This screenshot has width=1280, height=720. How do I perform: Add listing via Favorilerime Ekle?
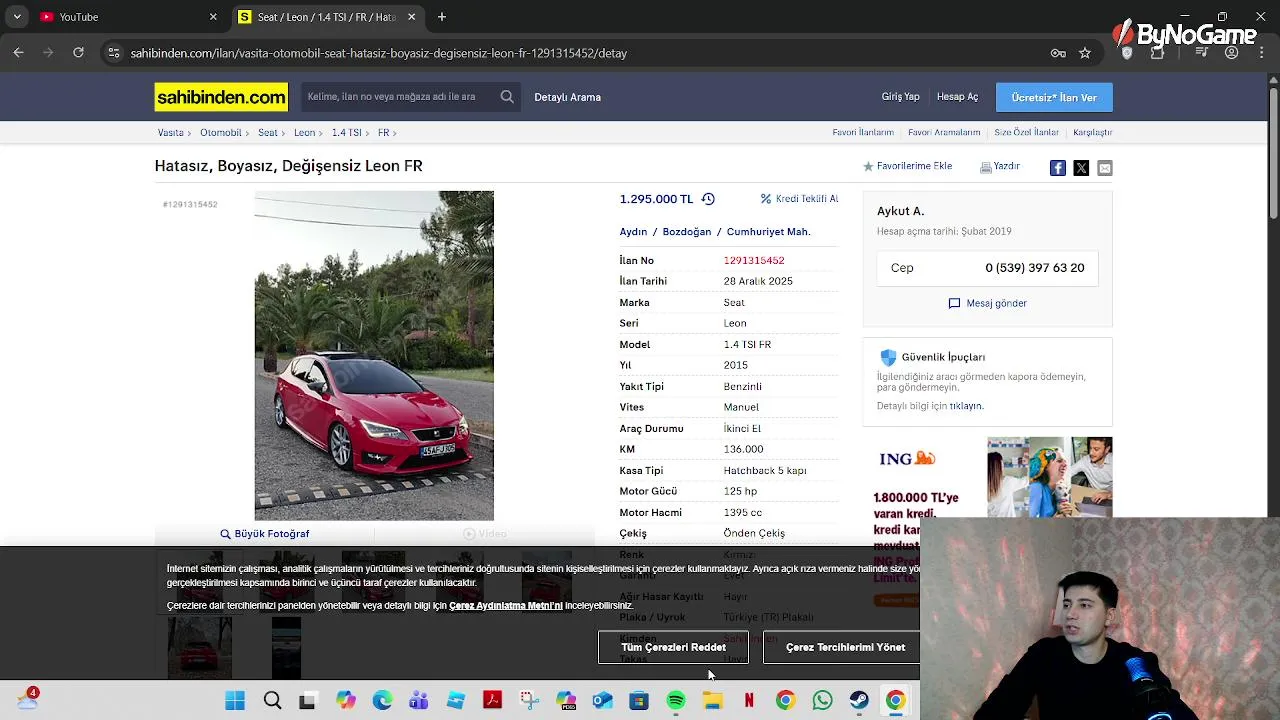[908, 166]
